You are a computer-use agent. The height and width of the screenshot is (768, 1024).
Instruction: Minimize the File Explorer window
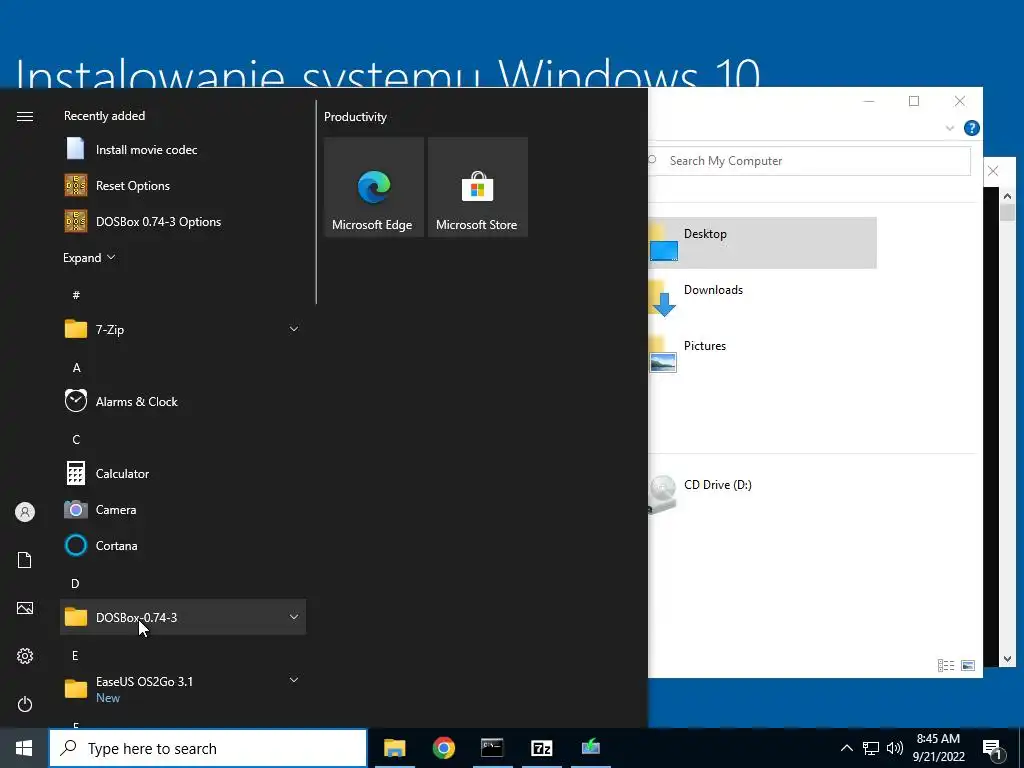pyautogui.click(x=869, y=101)
